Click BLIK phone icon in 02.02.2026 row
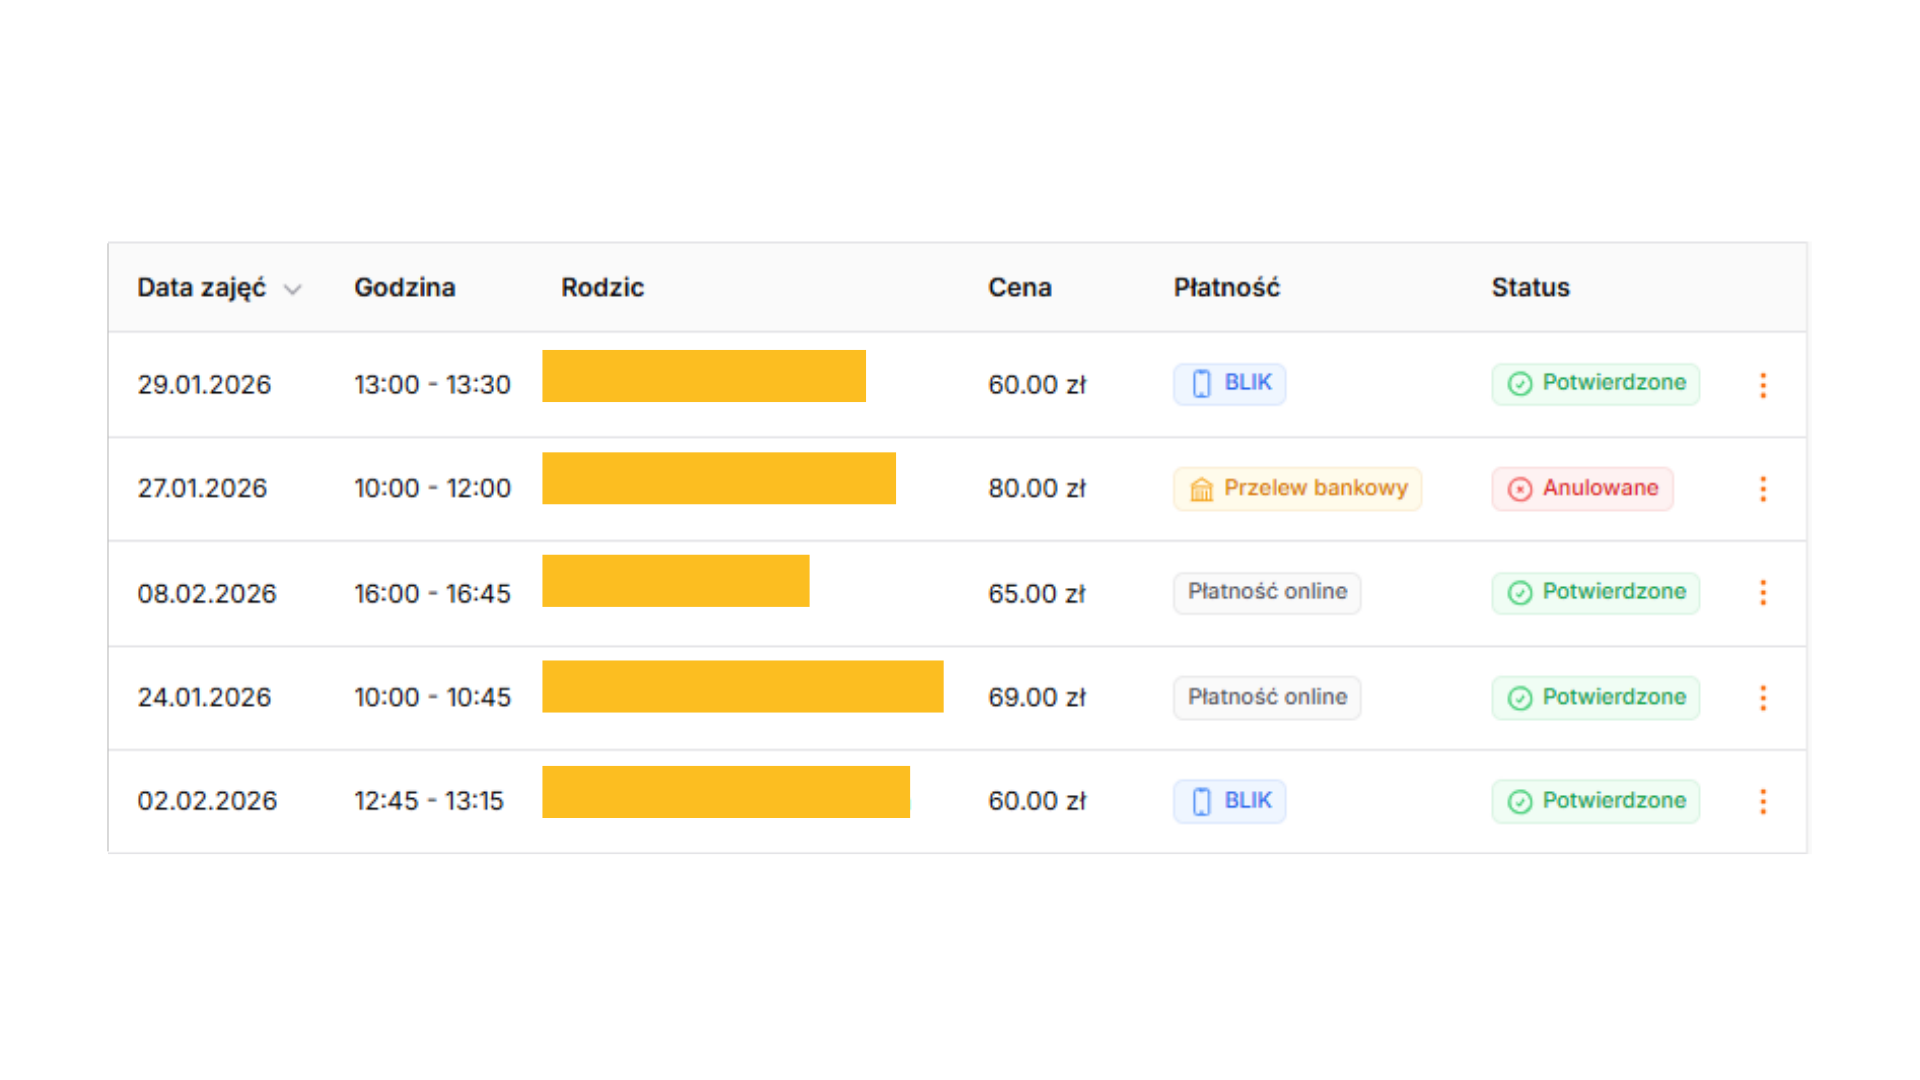The width and height of the screenshot is (1920, 1080). pyautogui.click(x=1202, y=801)
